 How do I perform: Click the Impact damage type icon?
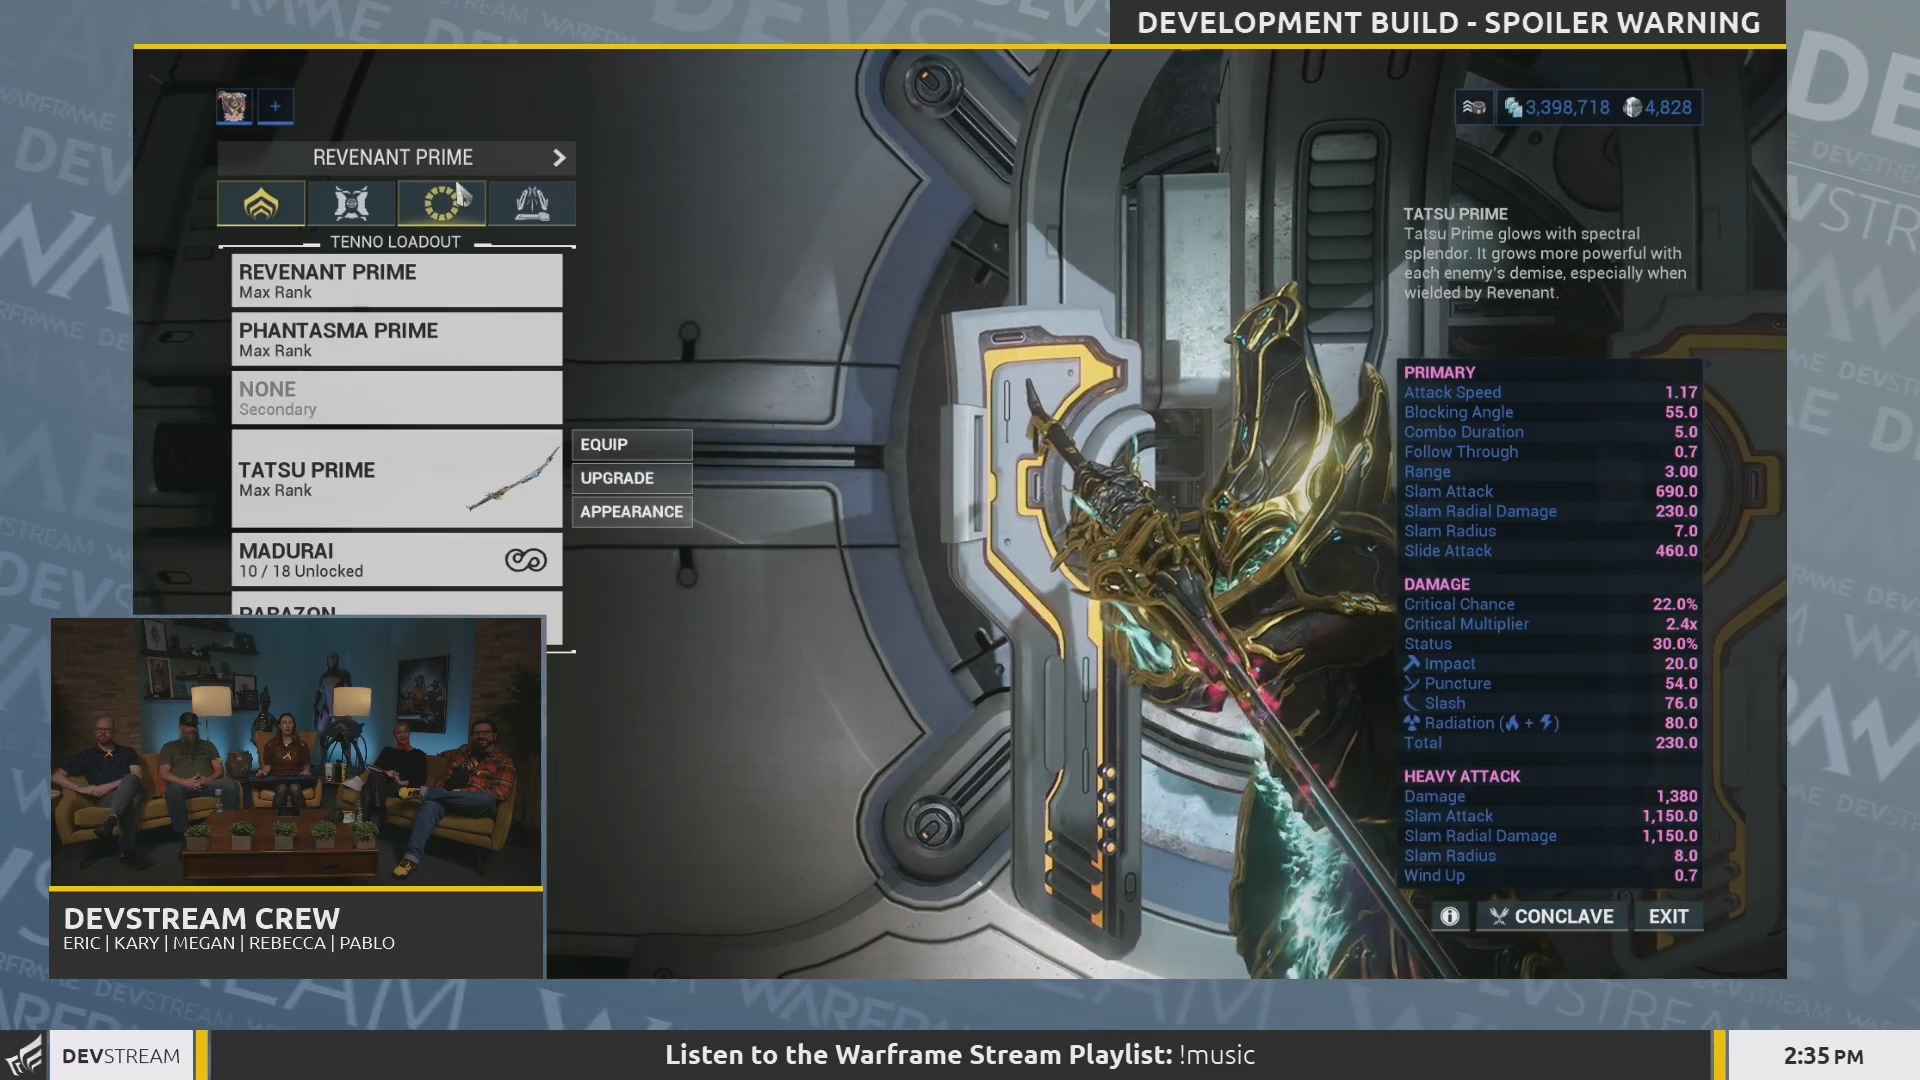(1412, 663)
